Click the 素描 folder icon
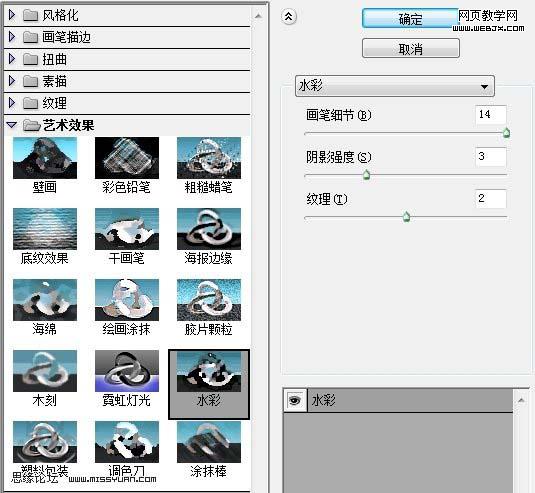Screen dimensions: 535x493 30,81
